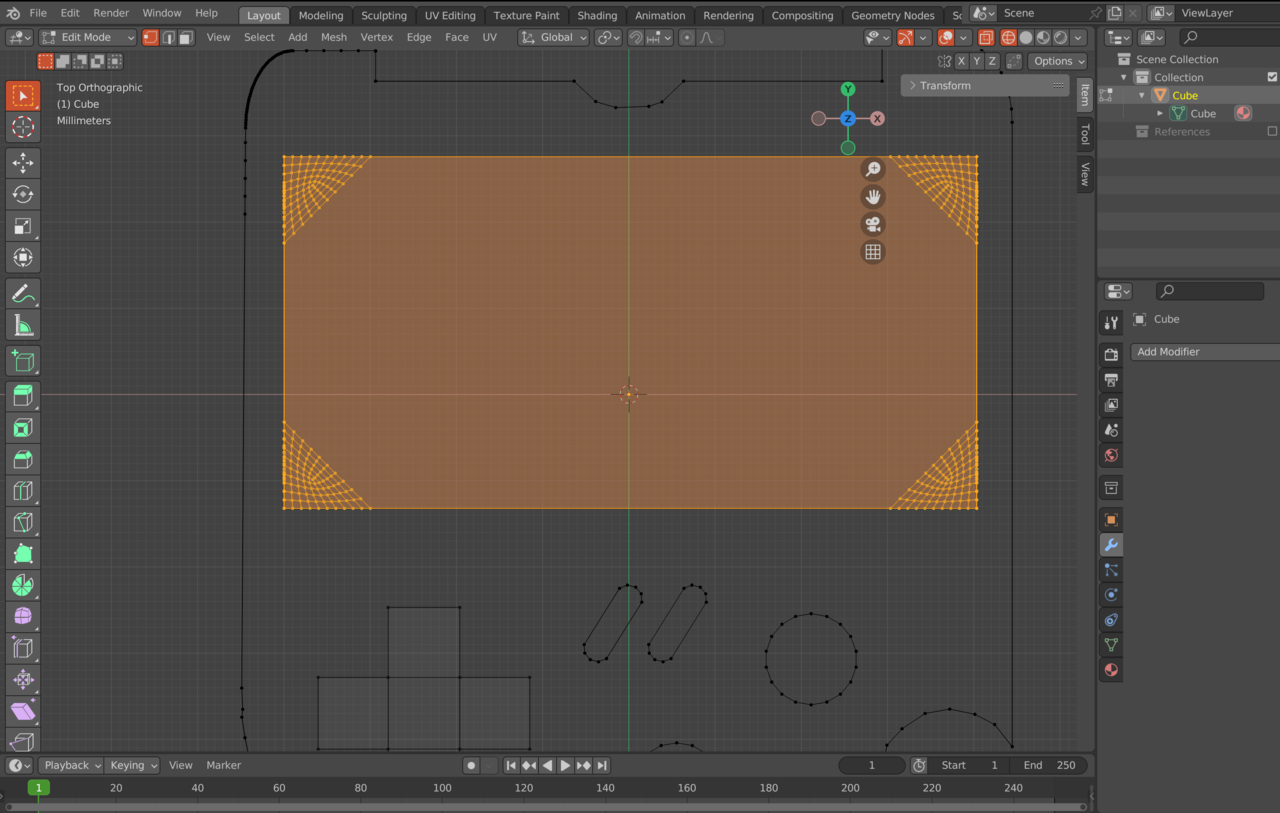Select the Rotate tool

coord(23,194)
